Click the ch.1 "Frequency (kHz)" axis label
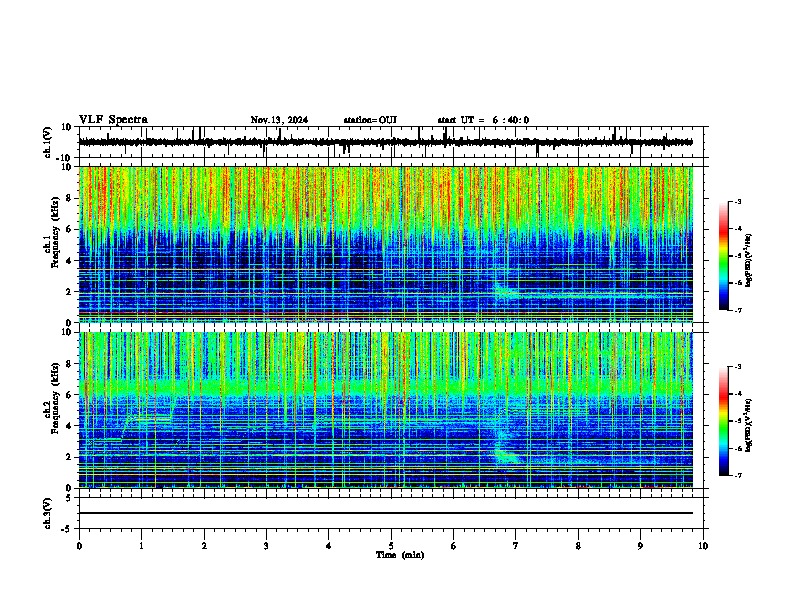 55,233
